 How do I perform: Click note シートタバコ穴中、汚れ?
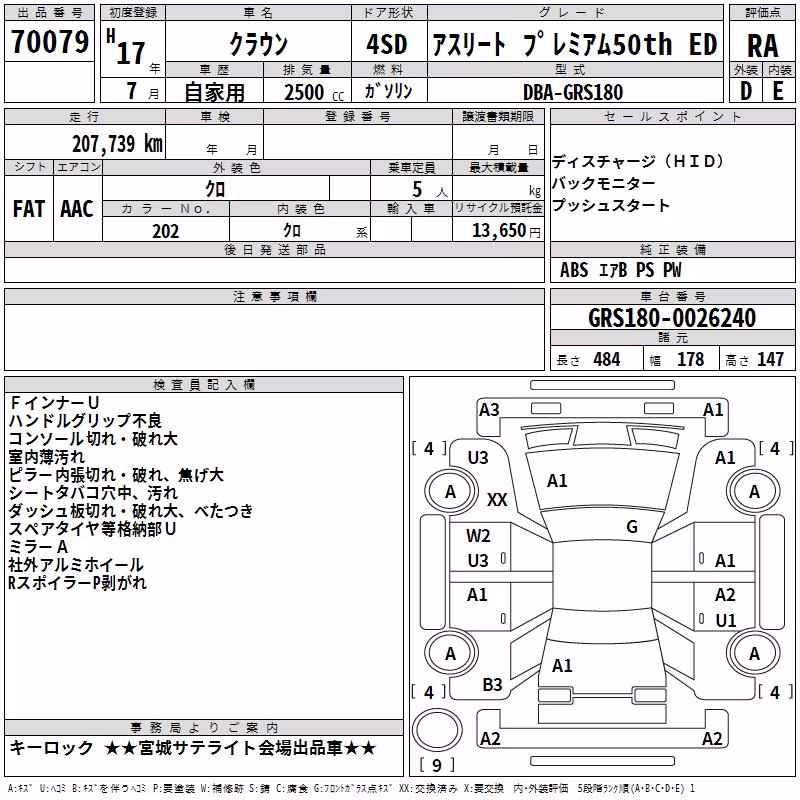(93, 492)
